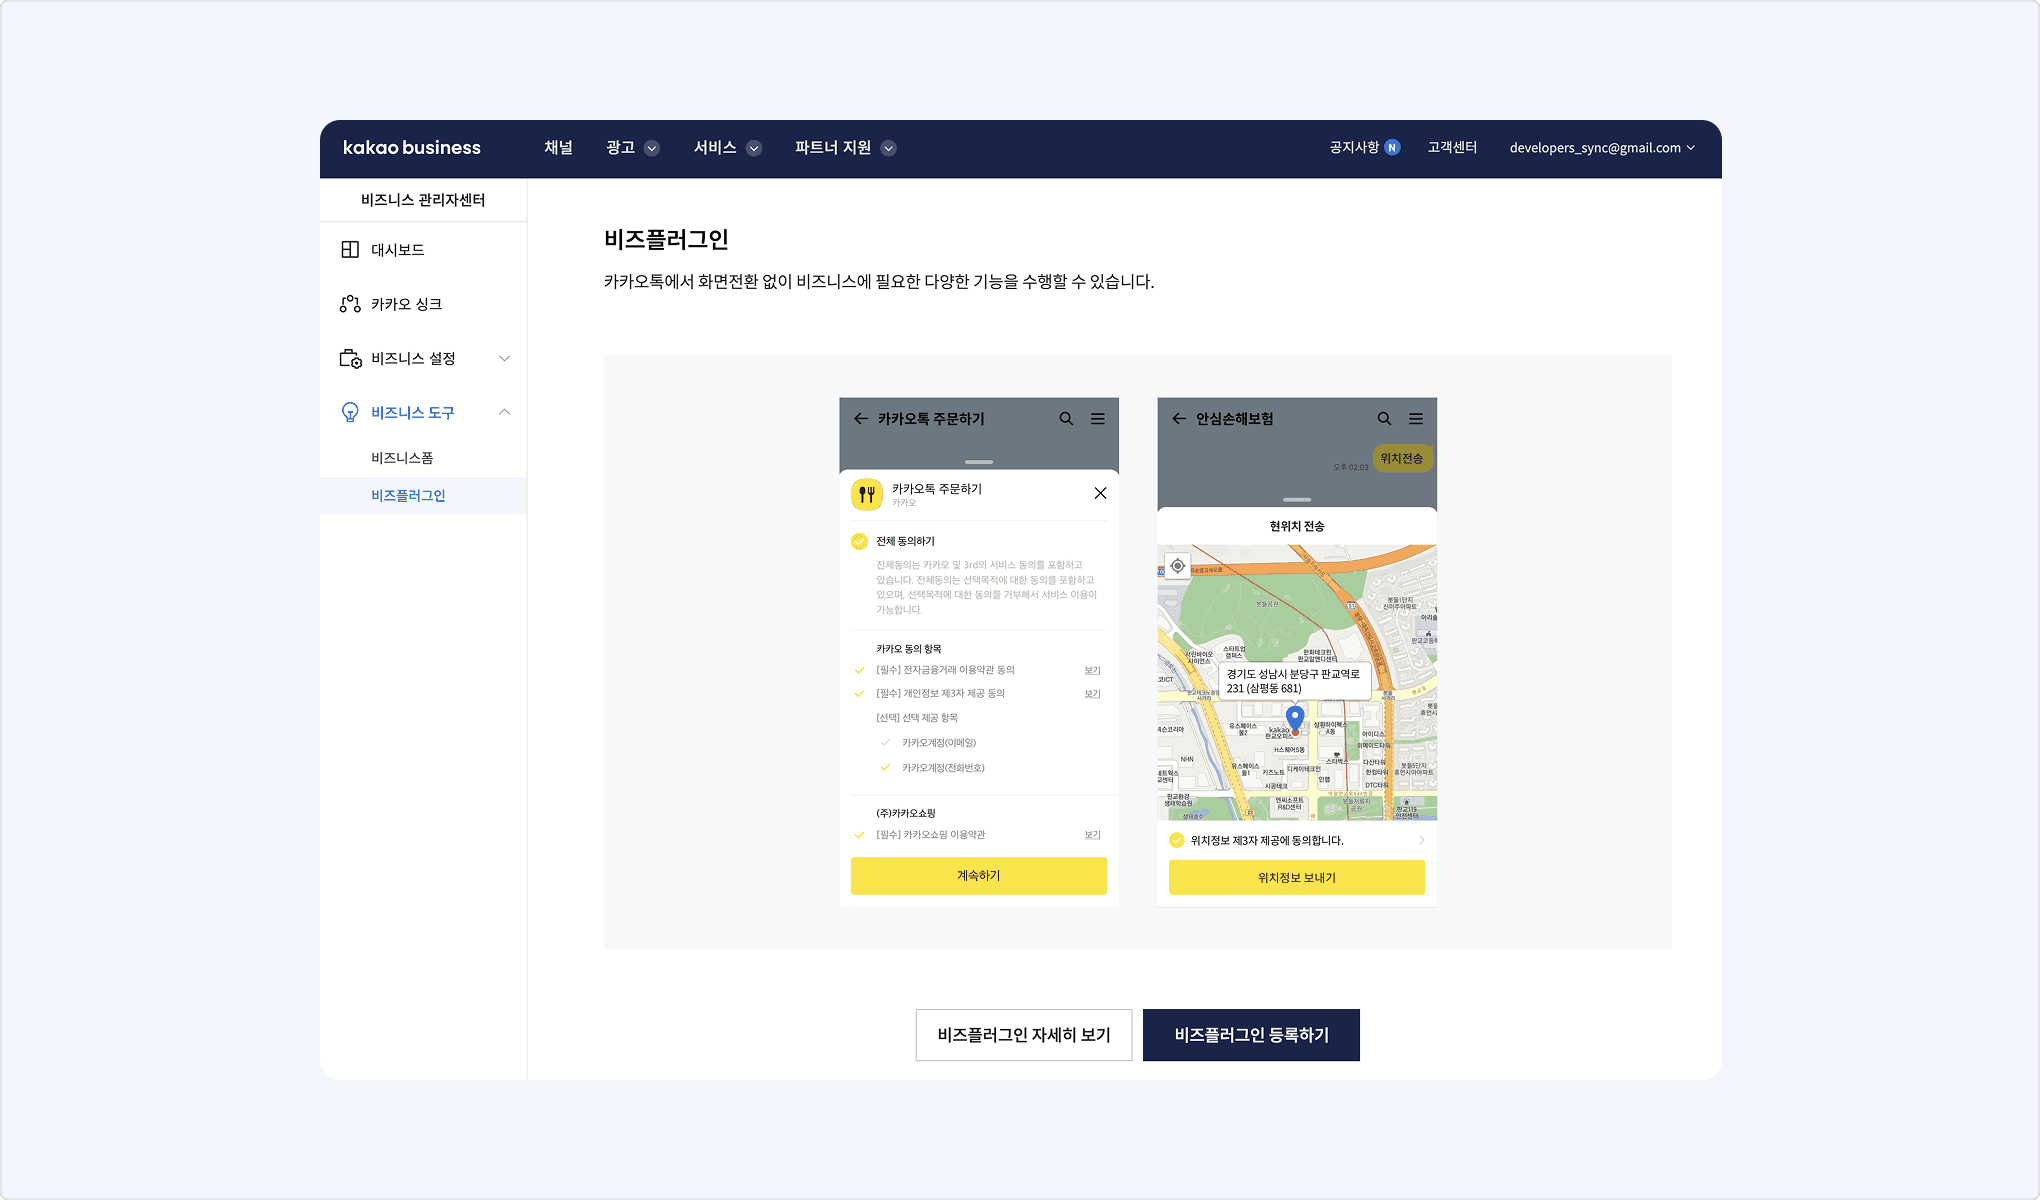
Task: Click the blue location pin on the map
Action: tap(1295, 716)
